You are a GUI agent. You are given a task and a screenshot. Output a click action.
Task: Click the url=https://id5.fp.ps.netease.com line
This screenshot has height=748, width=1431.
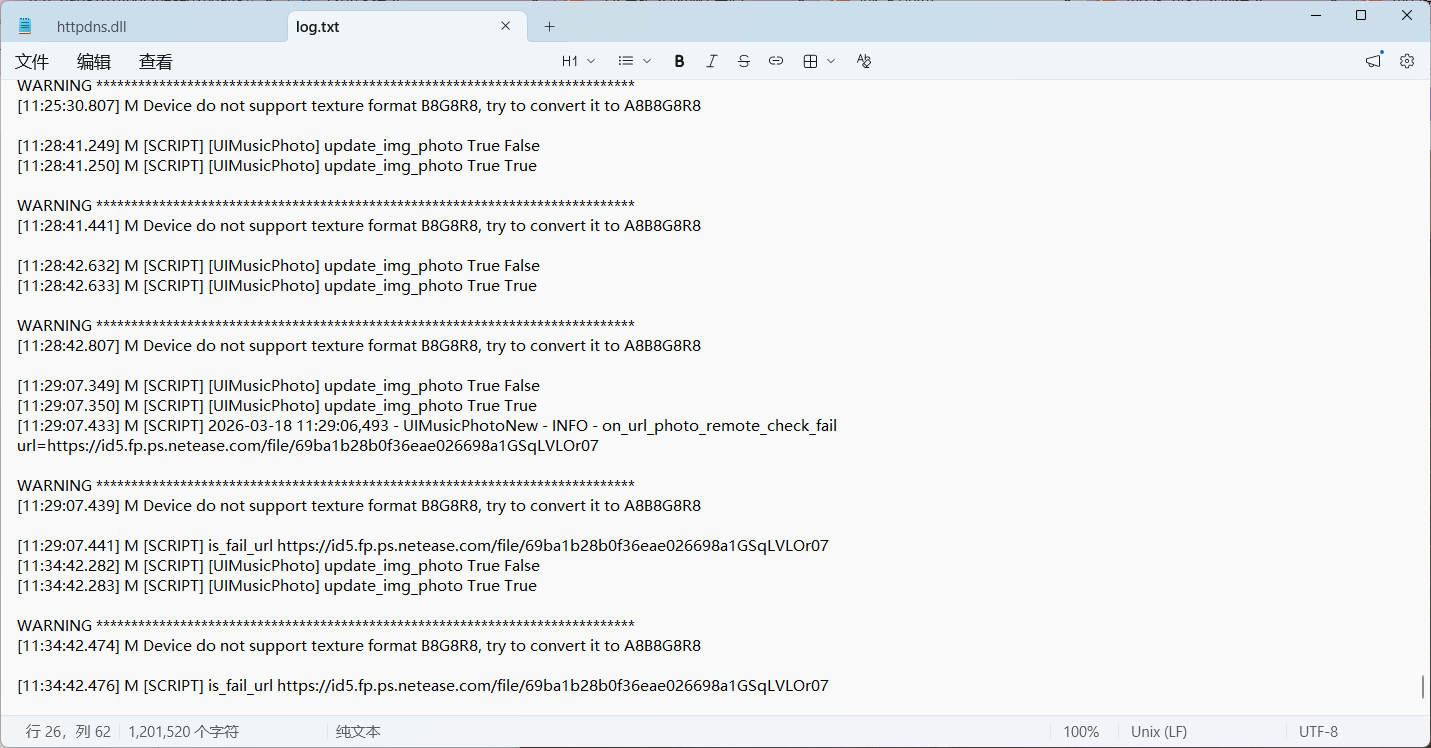tap(308, 446)
